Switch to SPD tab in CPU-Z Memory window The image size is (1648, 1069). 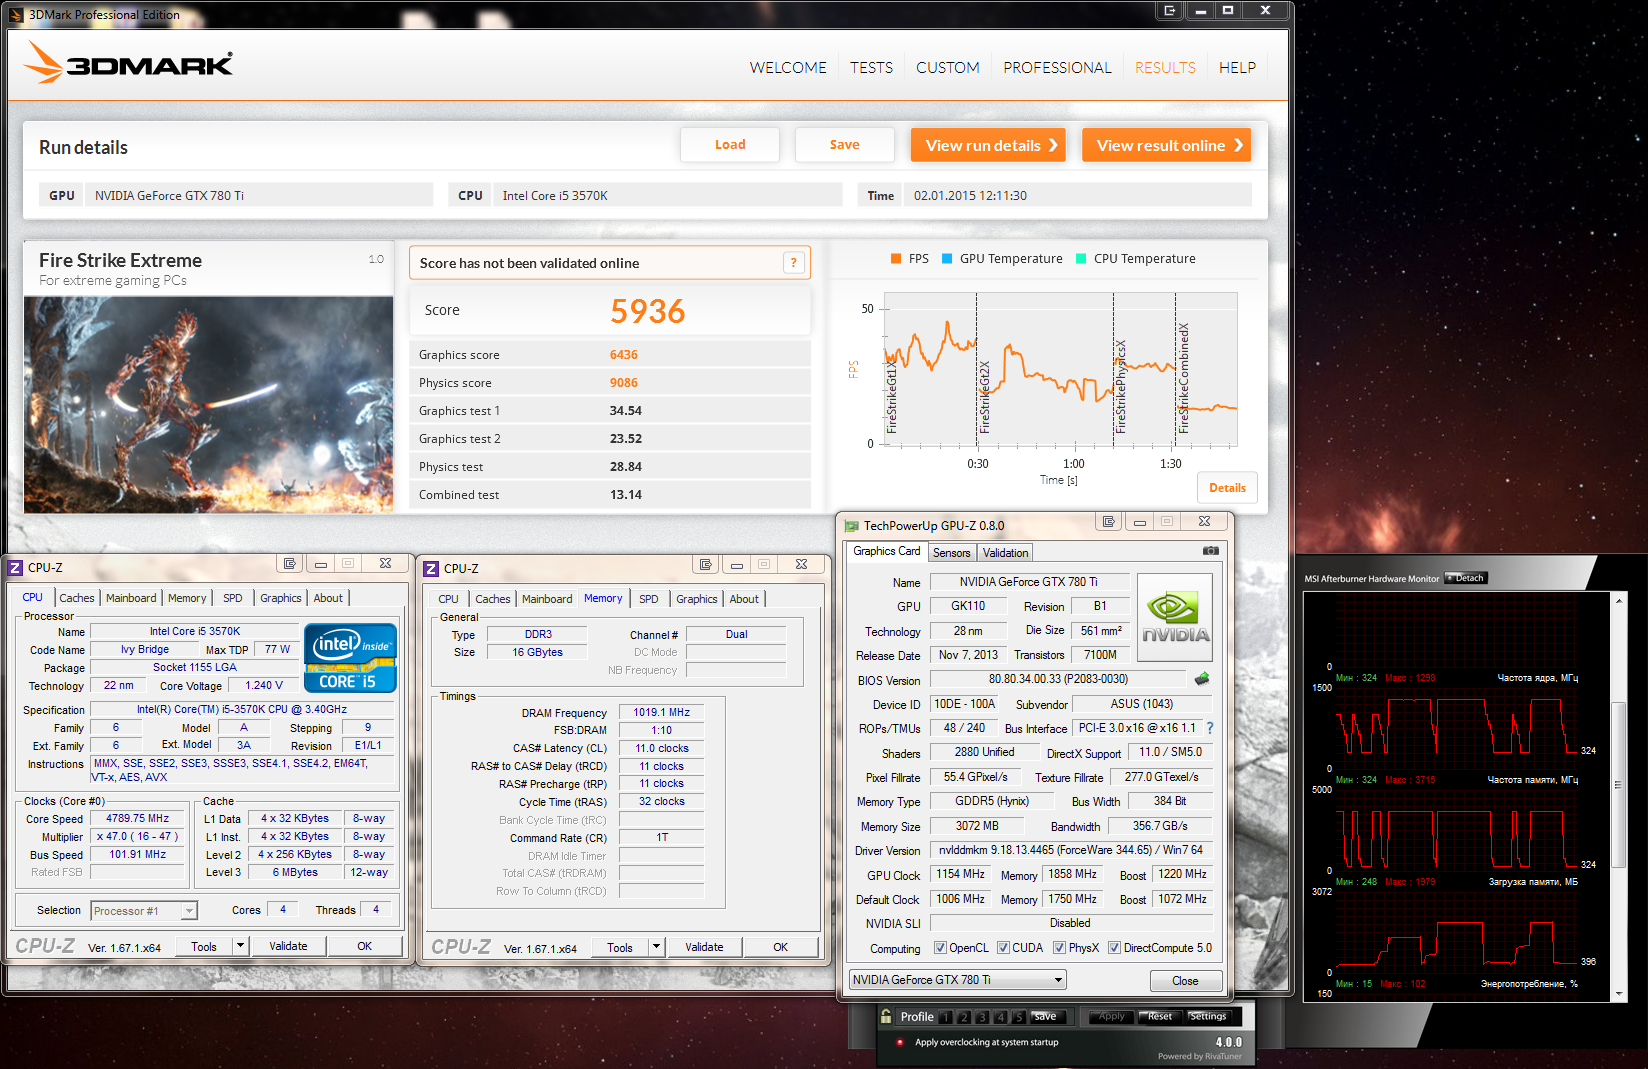tap(649, 599)
